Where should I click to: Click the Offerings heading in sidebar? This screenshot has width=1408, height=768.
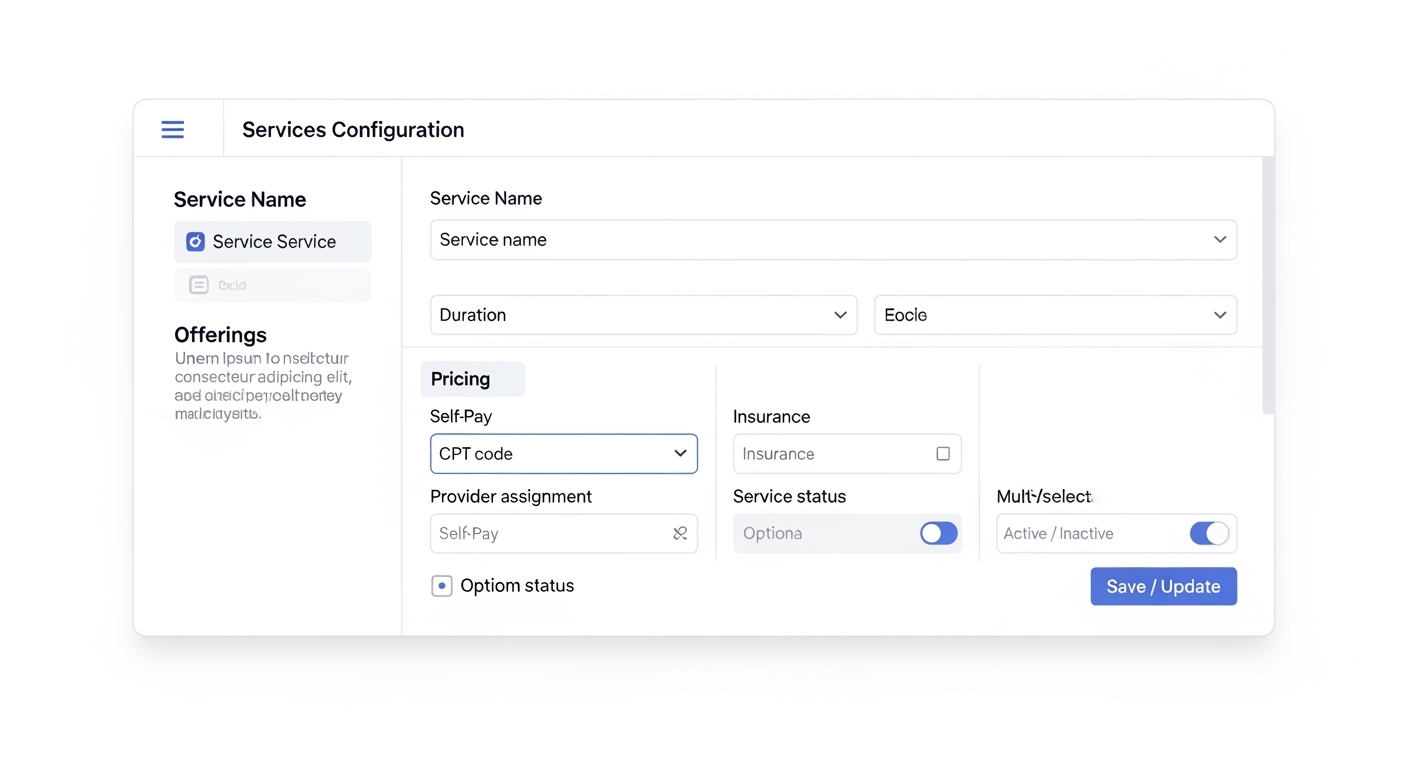point(220,335)
